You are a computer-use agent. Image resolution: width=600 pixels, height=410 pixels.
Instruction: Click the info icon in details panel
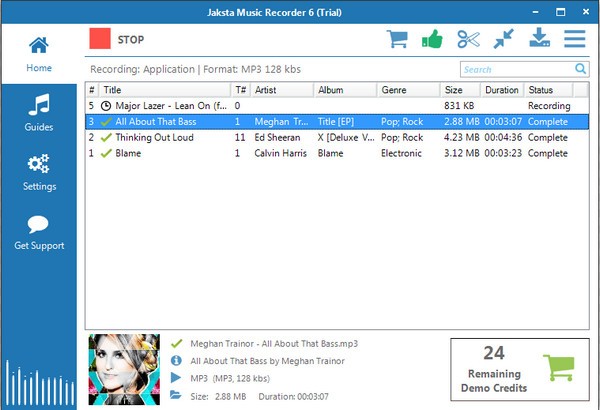click(x=176, y=361)
